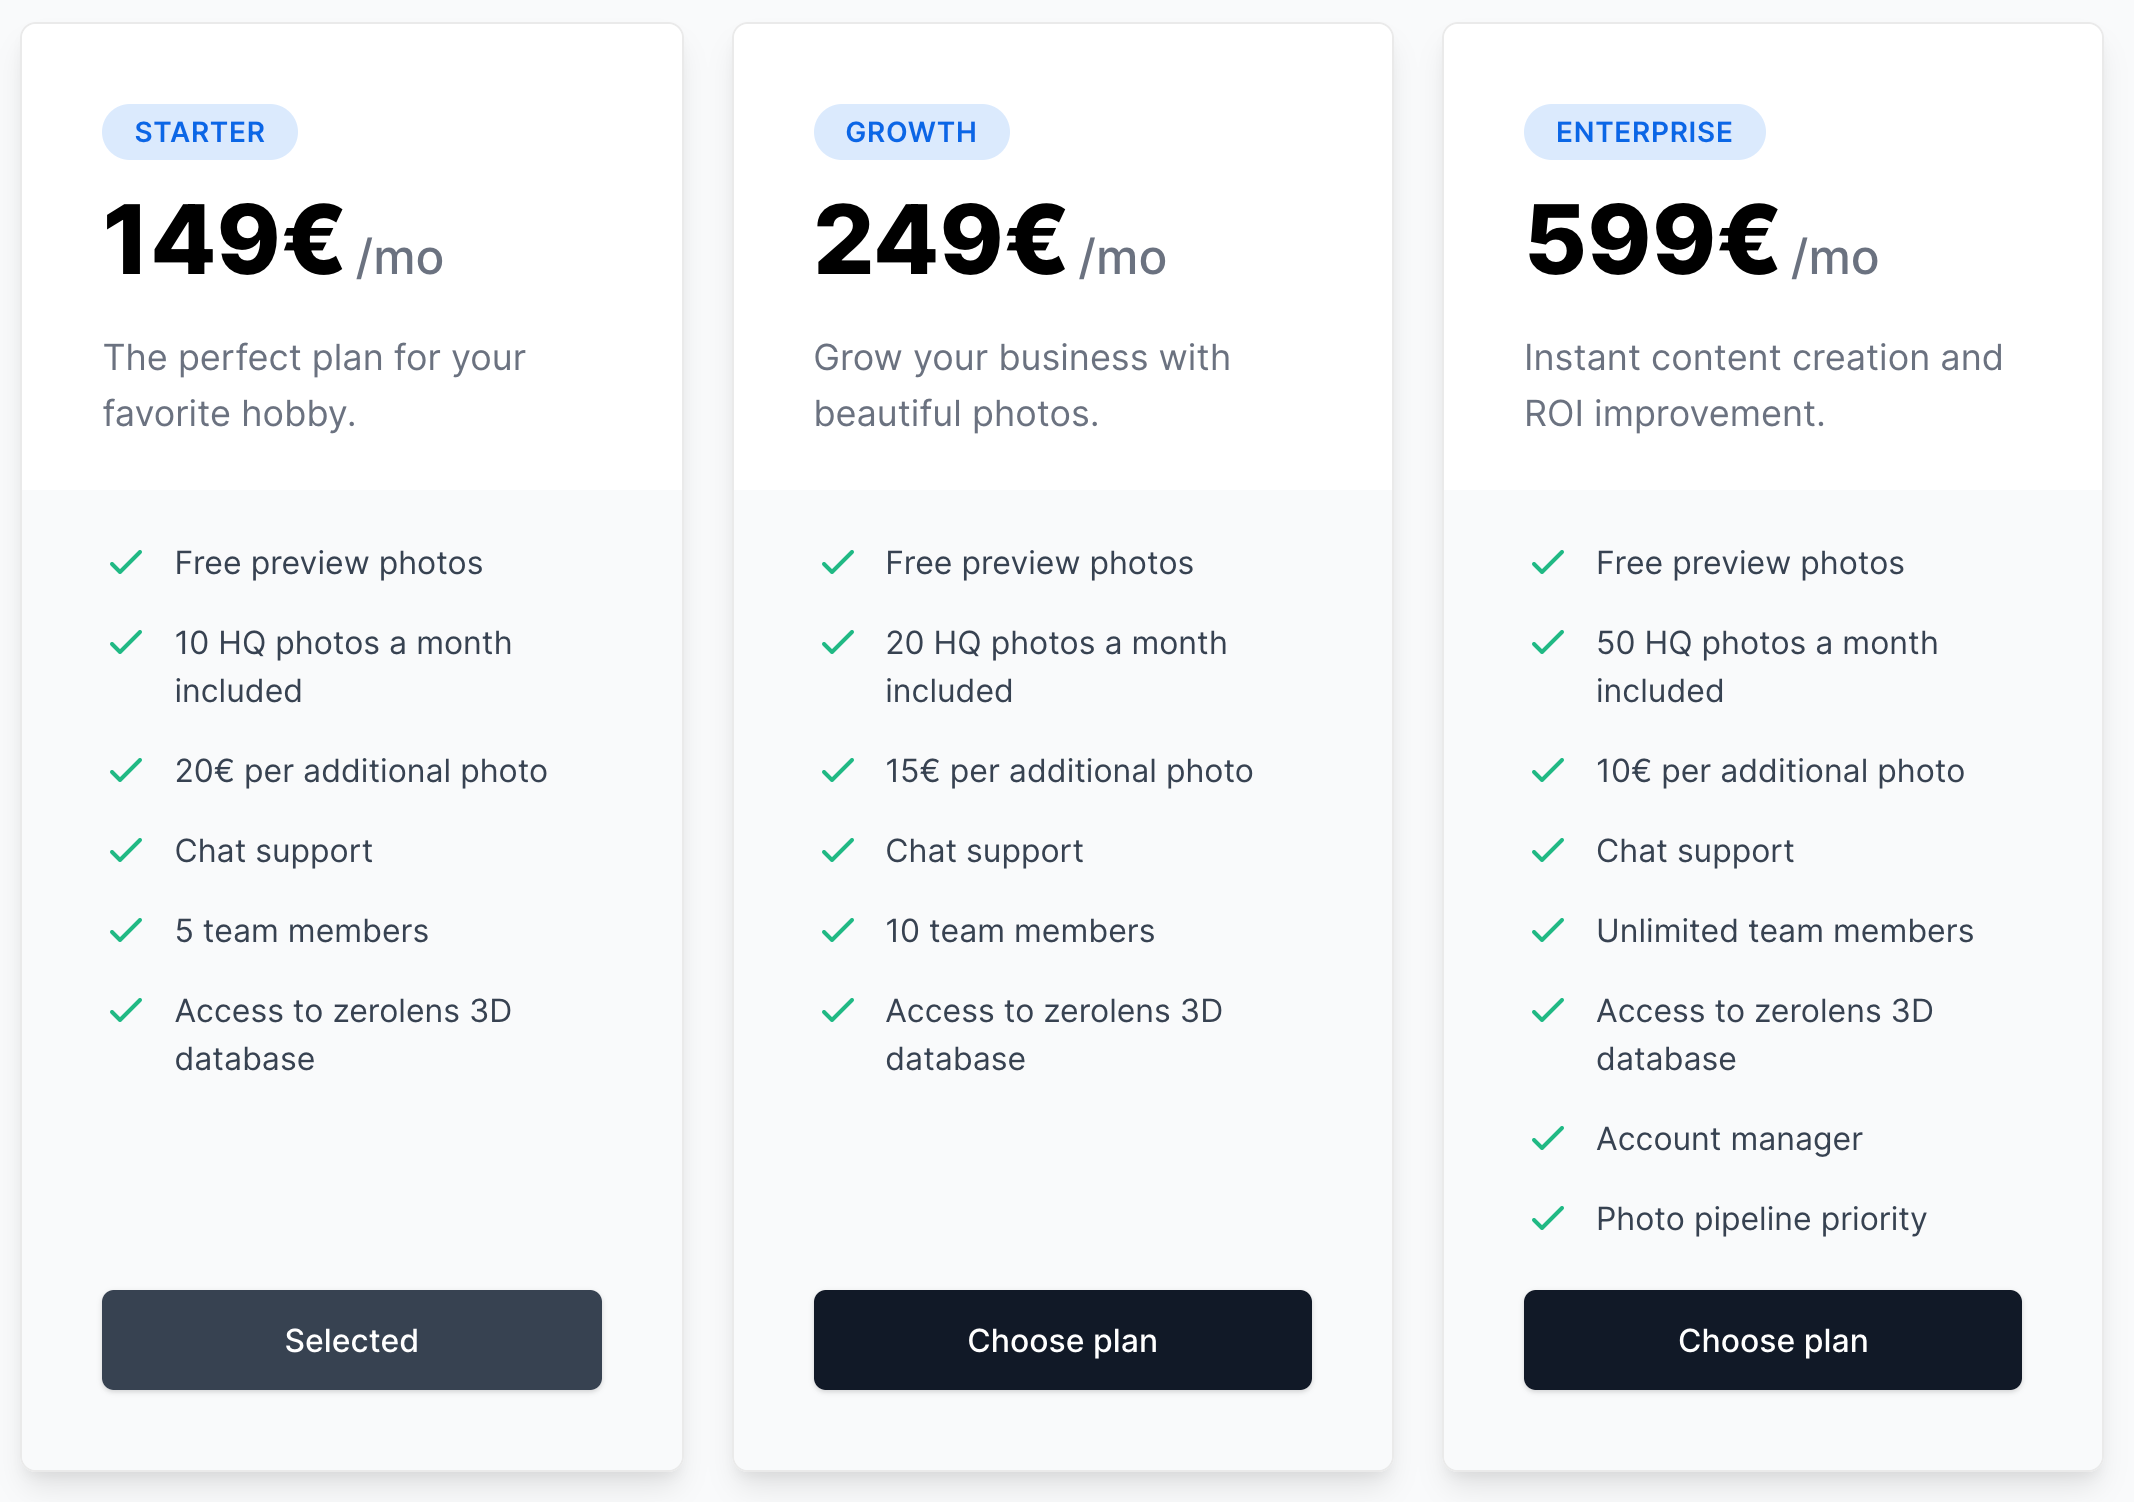Choose the Enterprise plan button

[x=1772, y=1340]
